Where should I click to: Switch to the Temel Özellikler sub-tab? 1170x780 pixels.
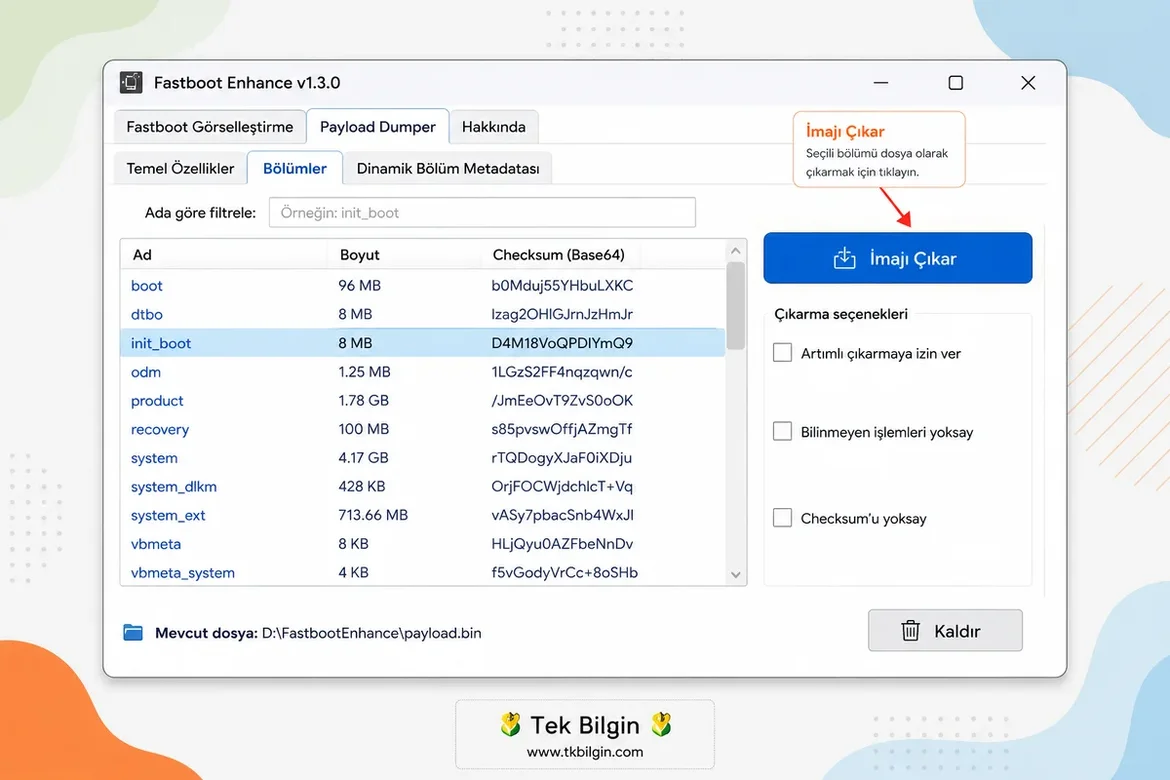(x=180, y=169)
